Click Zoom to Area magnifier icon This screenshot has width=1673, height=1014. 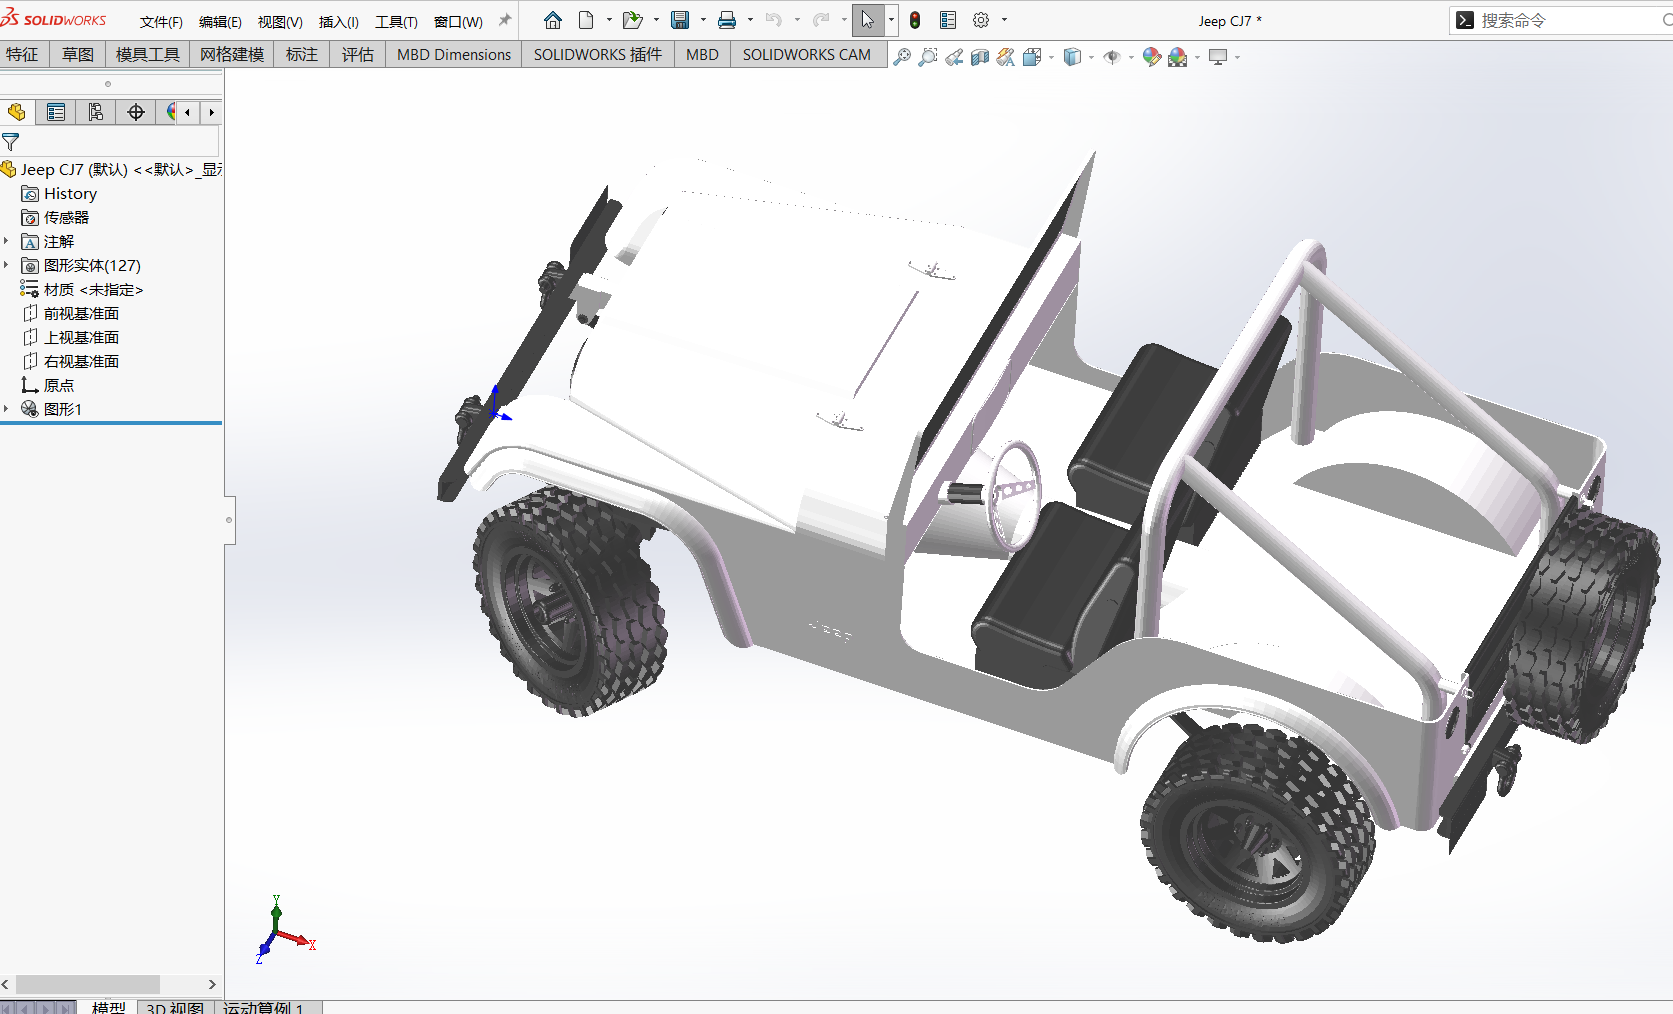pyautogui.click(x=928, y=57)
